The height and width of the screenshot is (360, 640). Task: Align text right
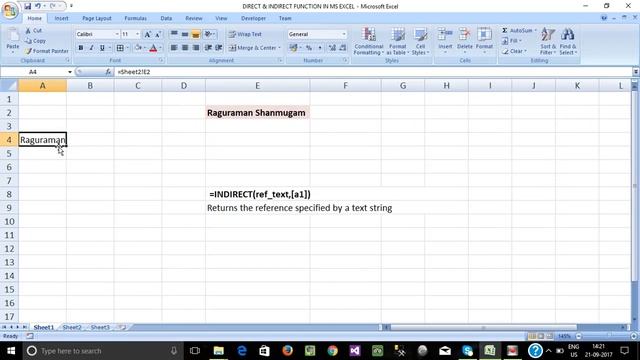(196, 48)
